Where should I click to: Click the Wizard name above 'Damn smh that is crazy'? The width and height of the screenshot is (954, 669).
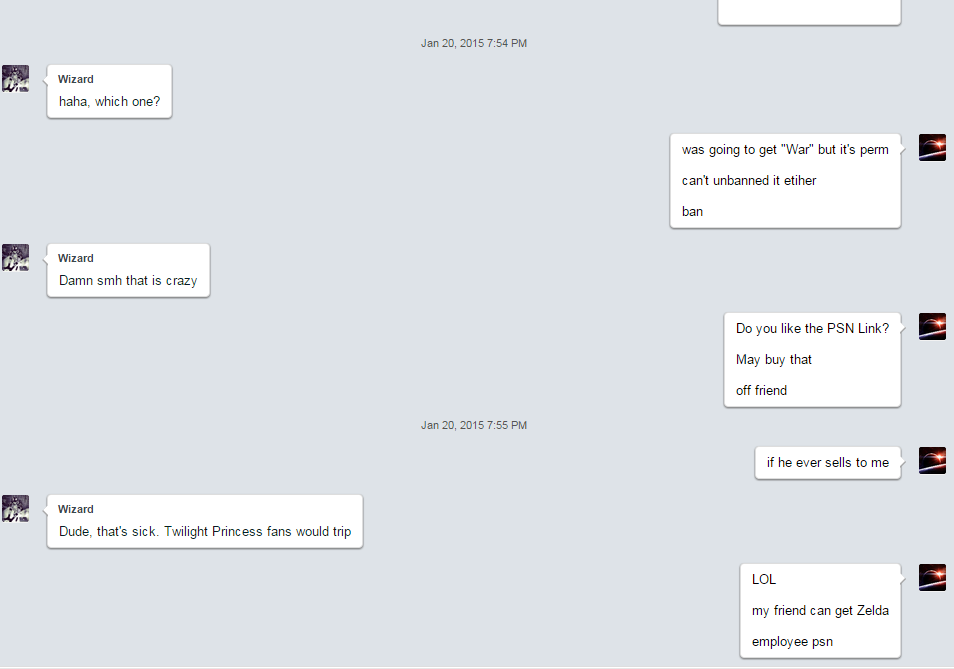click(75, 258)
